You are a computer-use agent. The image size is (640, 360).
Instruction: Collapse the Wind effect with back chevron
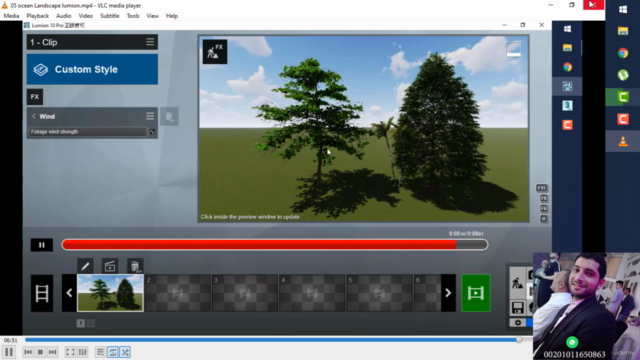click(x=34, y=116)
